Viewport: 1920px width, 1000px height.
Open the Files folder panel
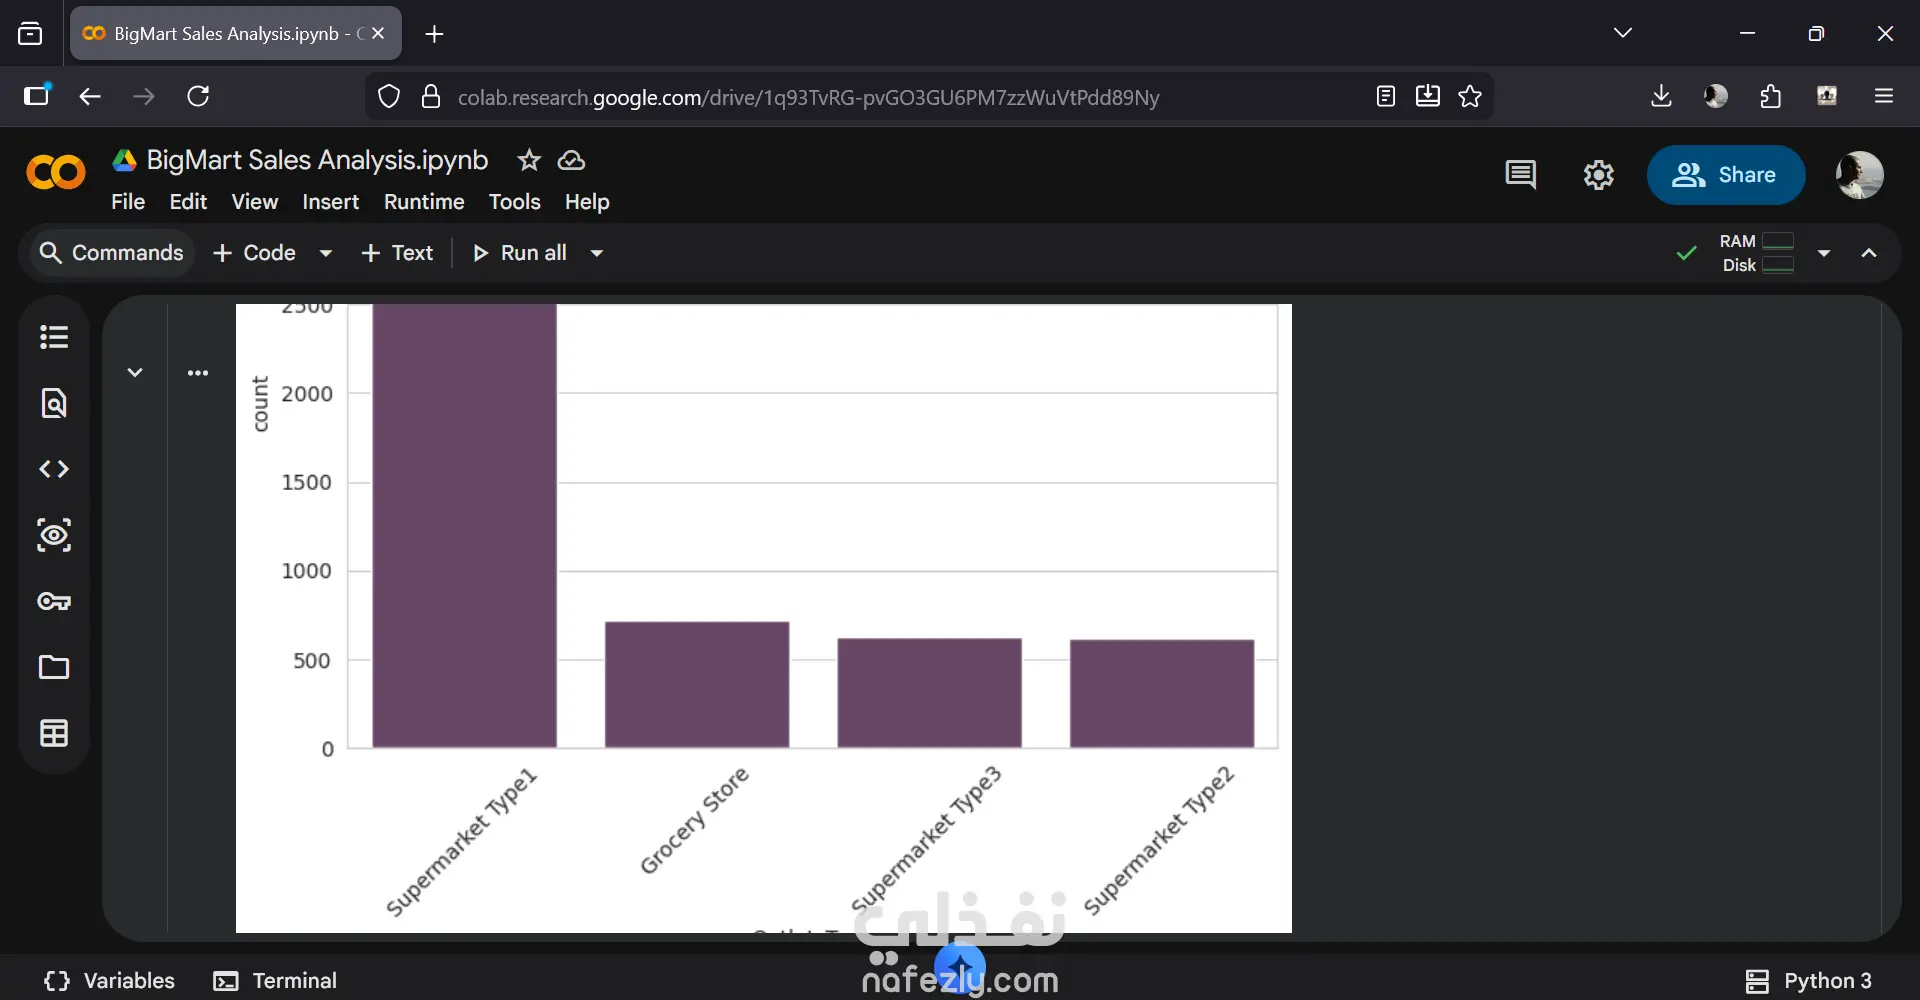click(54, 667)
